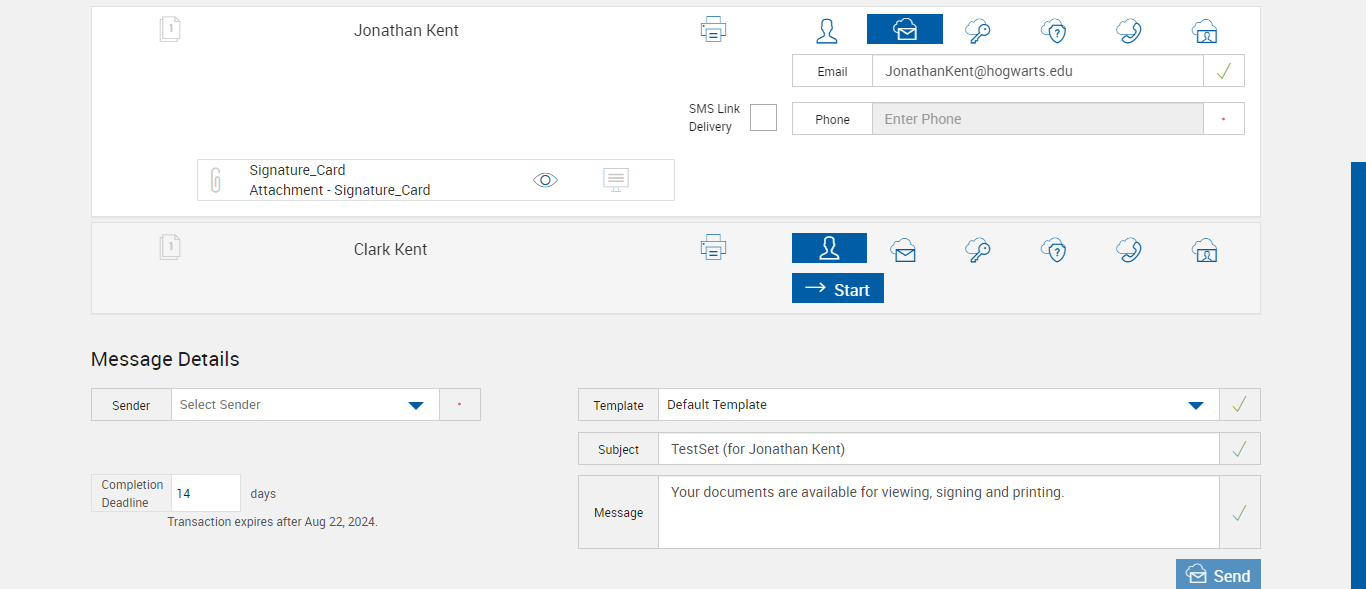Enable SMS Link Delivery checkbox
The height and width of the screenshot is (589, 1366).
pyautogui.click(x=763, y=118)
